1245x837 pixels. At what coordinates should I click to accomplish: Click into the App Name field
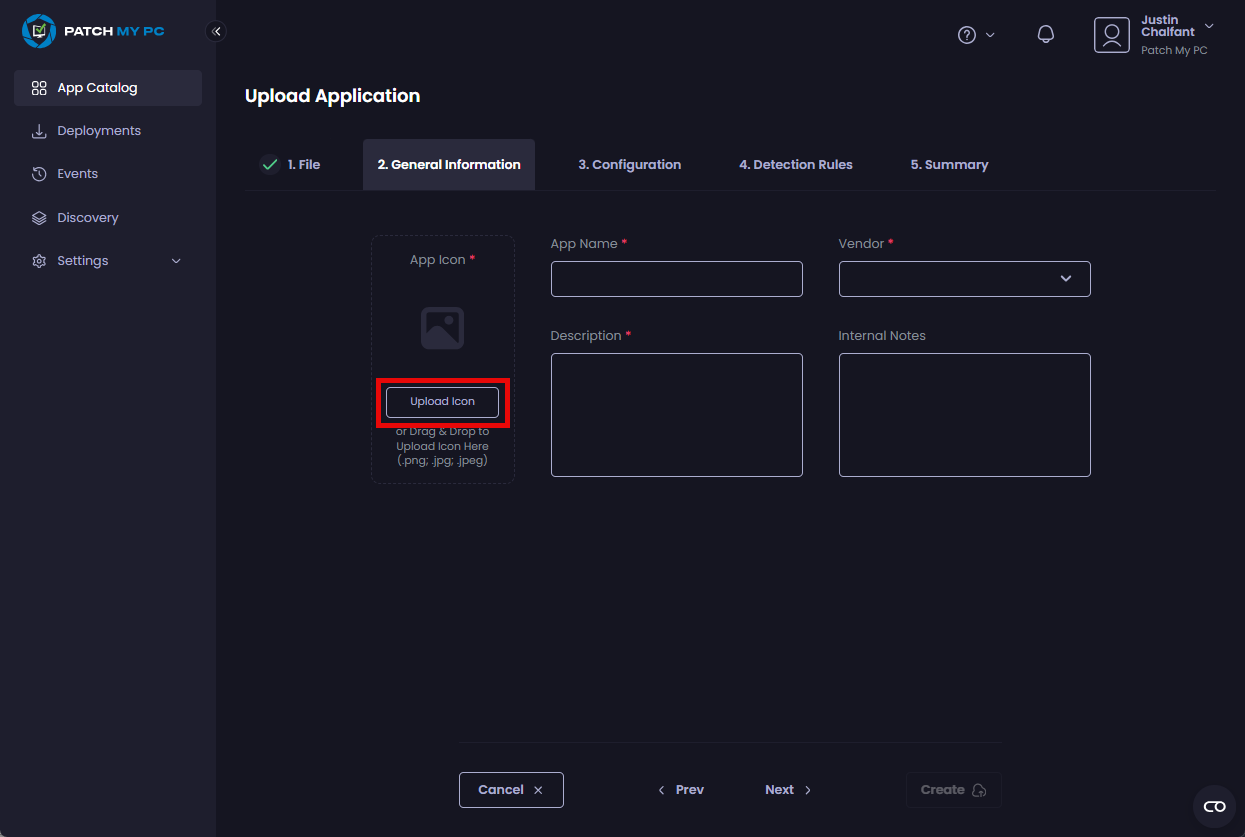point(676,279)
